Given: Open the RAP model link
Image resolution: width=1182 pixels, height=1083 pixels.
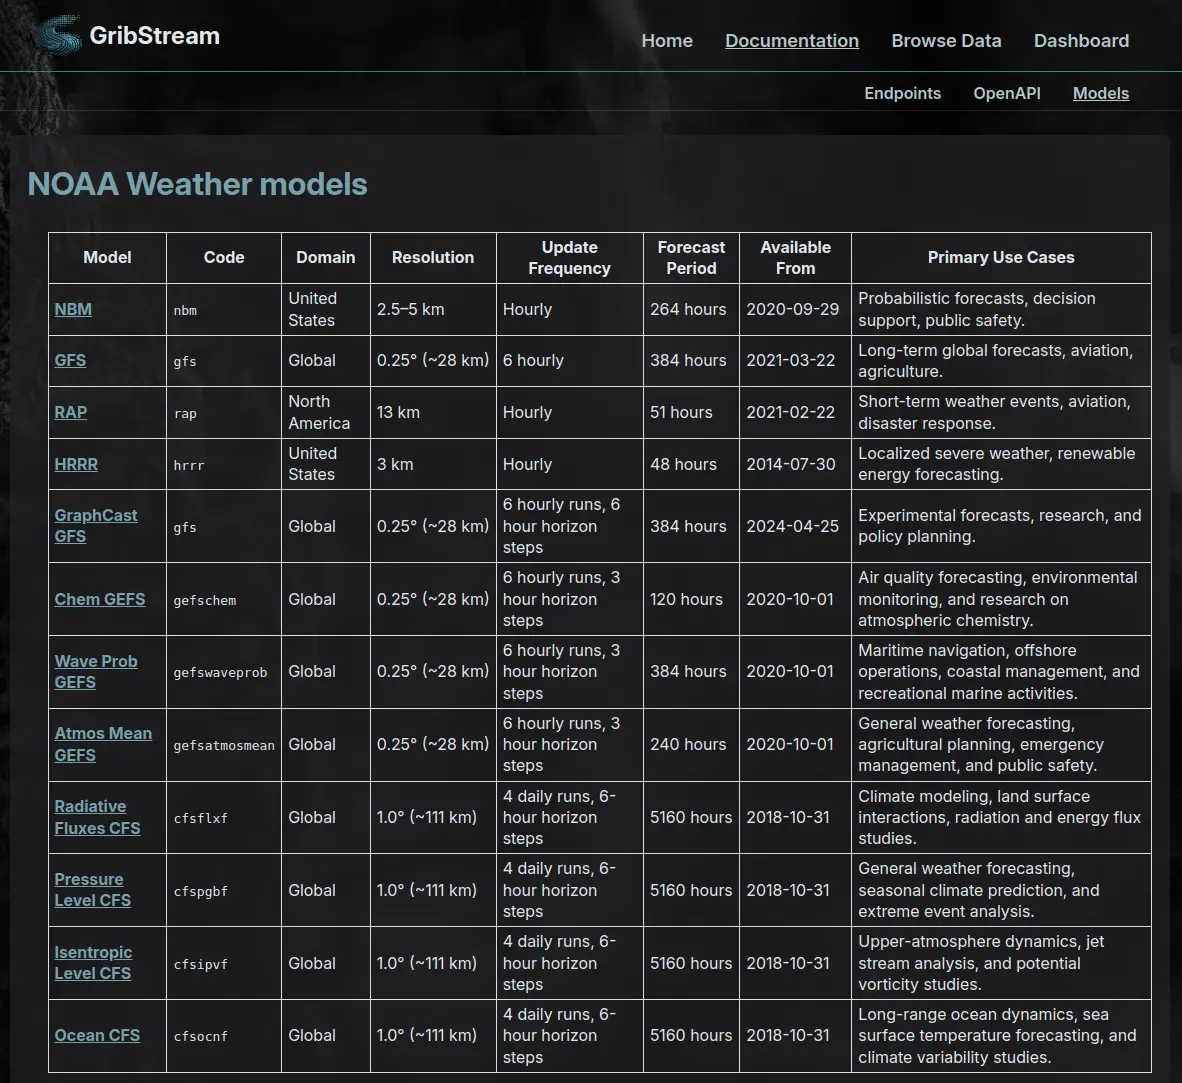Looking at the screenshot, I should [71, 412].
